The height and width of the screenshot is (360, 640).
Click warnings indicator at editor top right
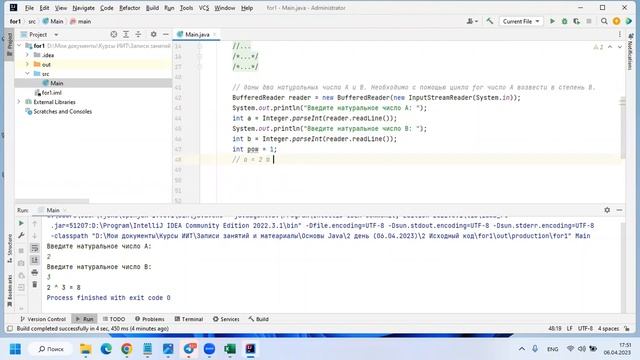tap(598, 47)
